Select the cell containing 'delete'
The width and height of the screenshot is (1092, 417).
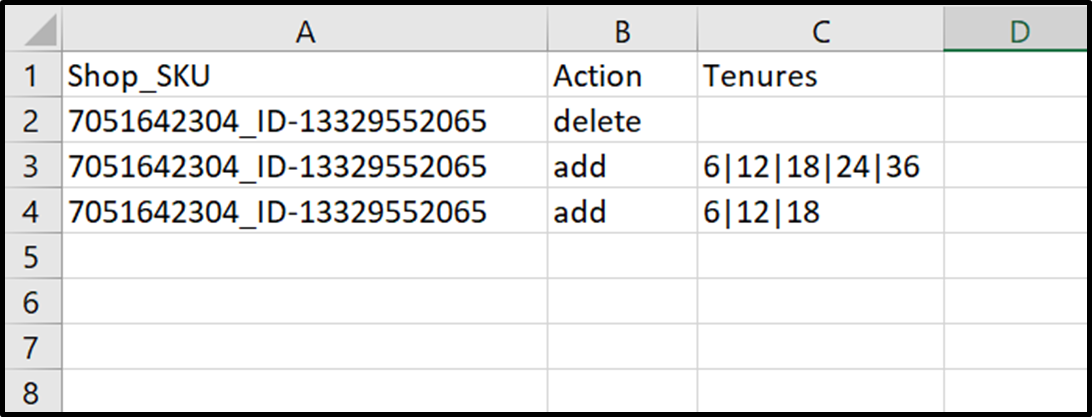point(622,121)
